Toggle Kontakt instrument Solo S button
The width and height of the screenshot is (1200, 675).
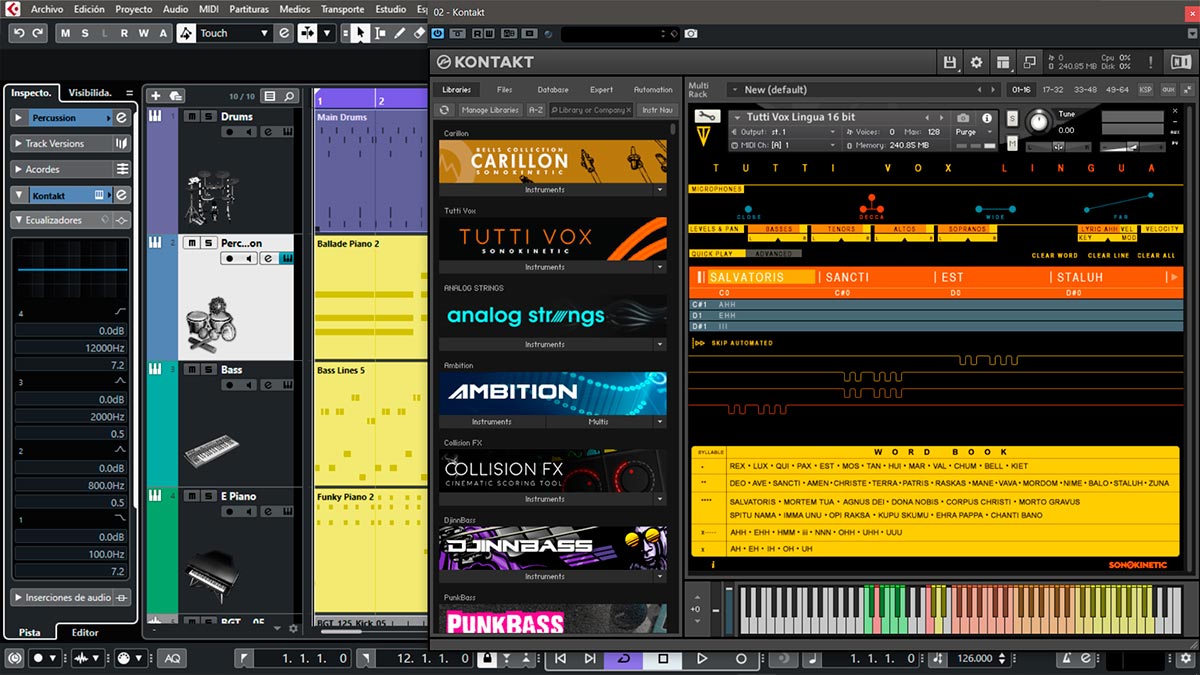click(x=1012, y=118)
